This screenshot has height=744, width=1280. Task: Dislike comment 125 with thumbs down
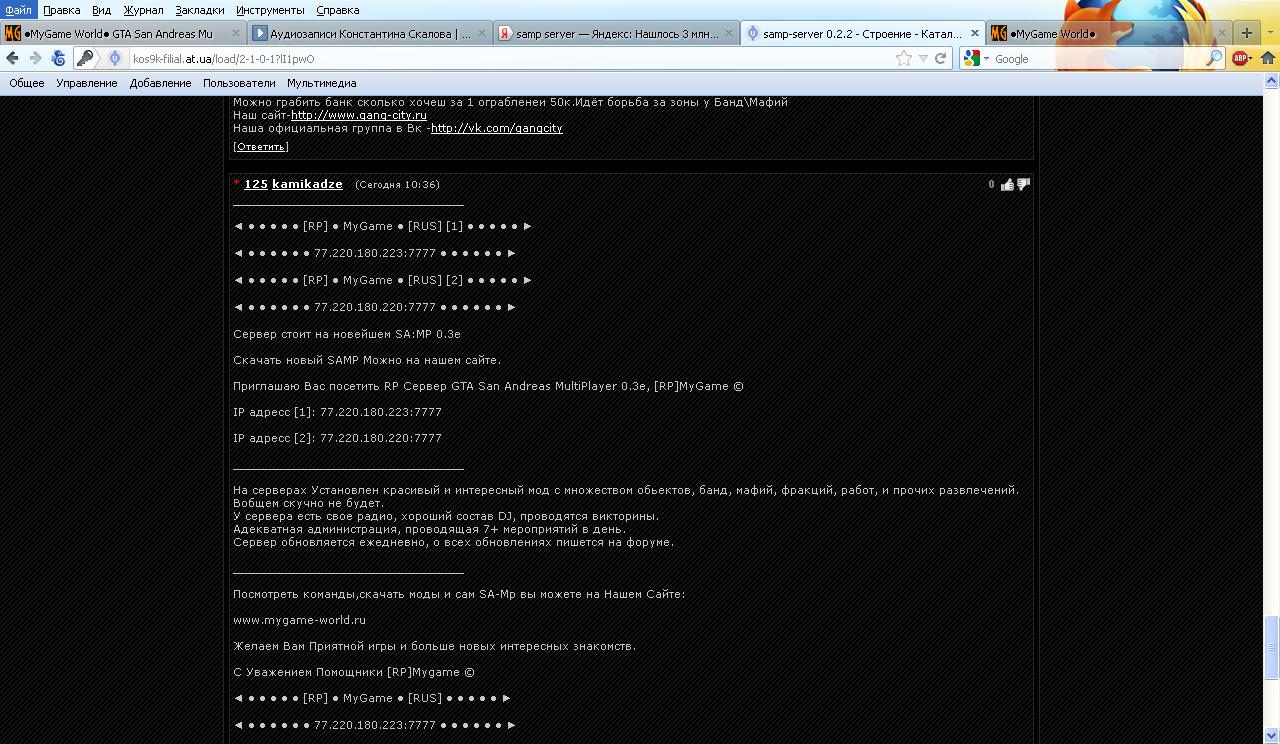[1022, 184]
